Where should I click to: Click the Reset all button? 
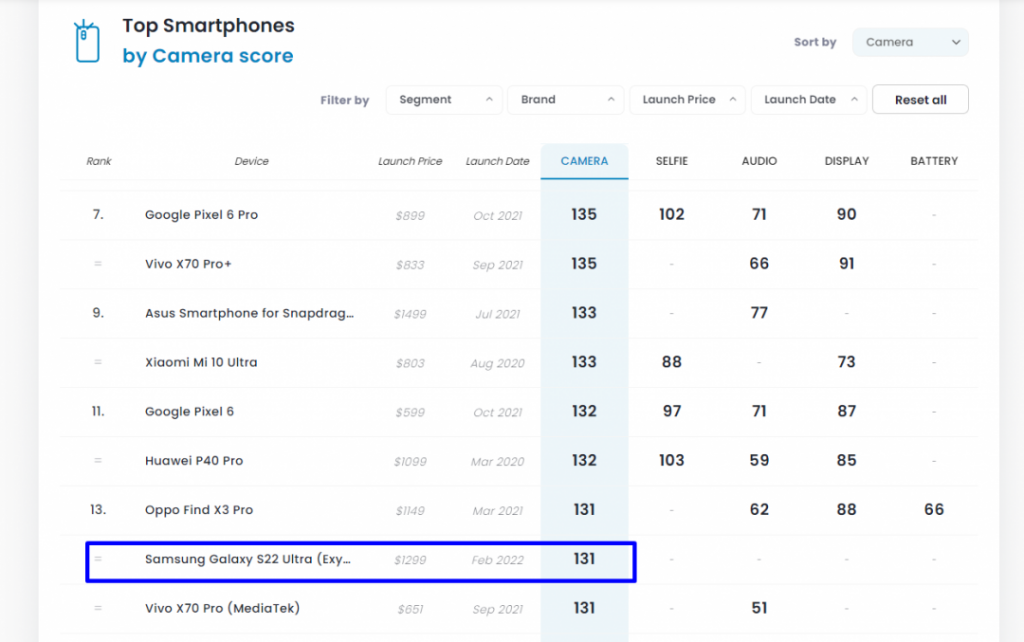pyautogui.click(x=920, y=100)
